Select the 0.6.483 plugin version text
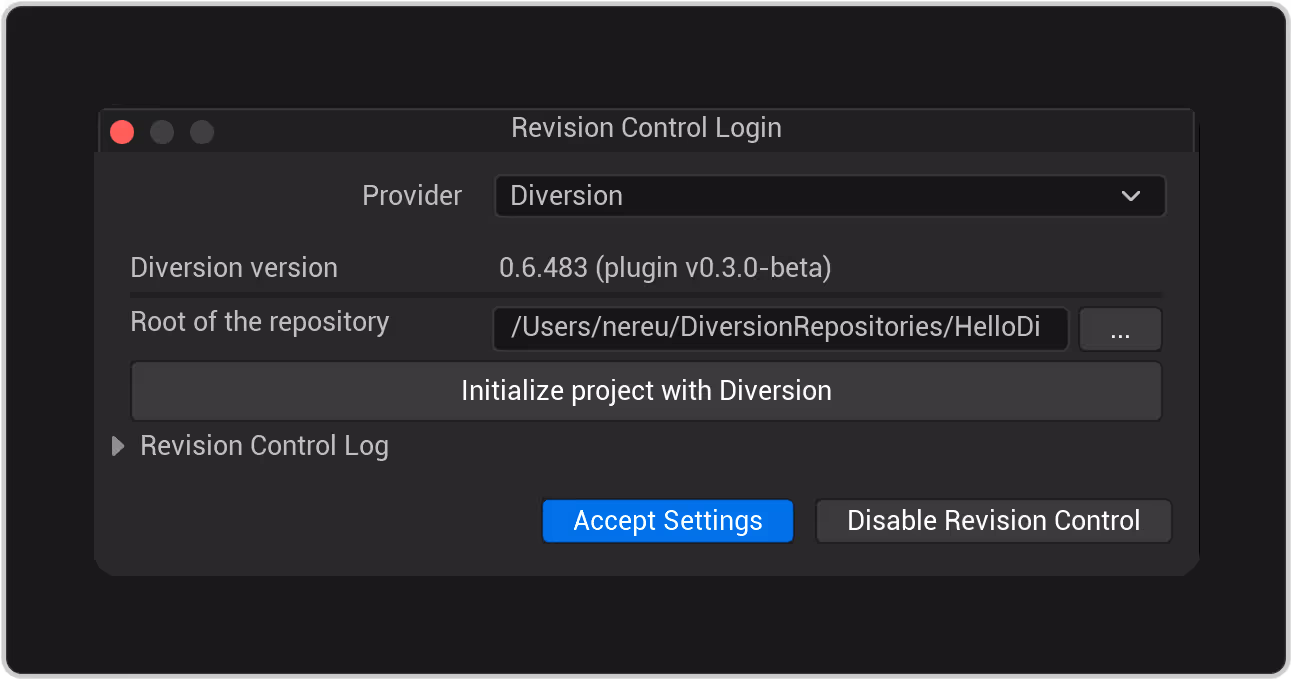 (x=665, y=268)
